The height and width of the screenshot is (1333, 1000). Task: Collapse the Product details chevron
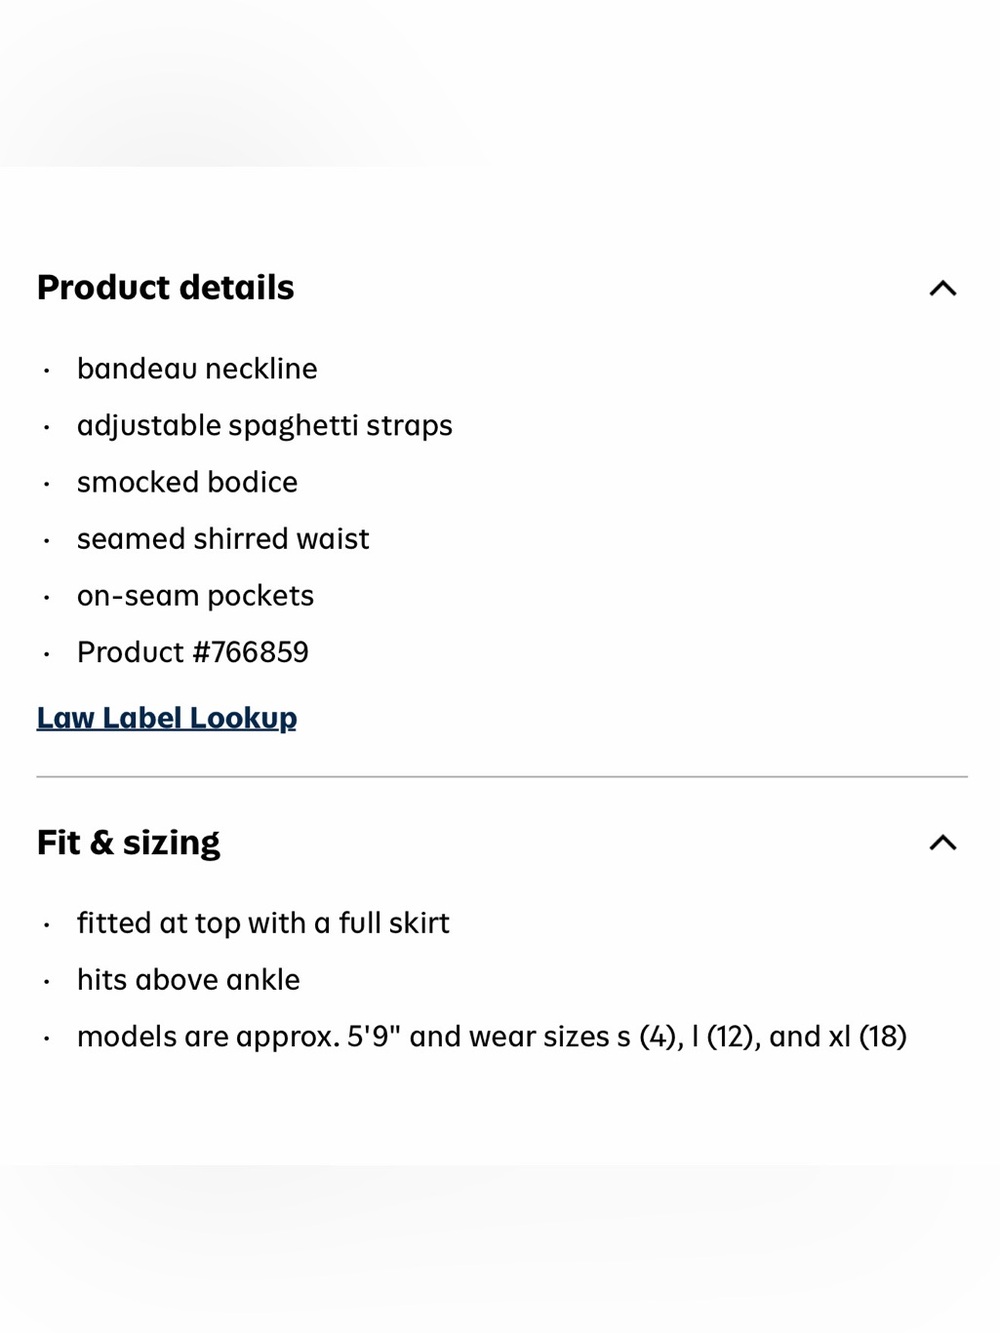click(942, 288)
